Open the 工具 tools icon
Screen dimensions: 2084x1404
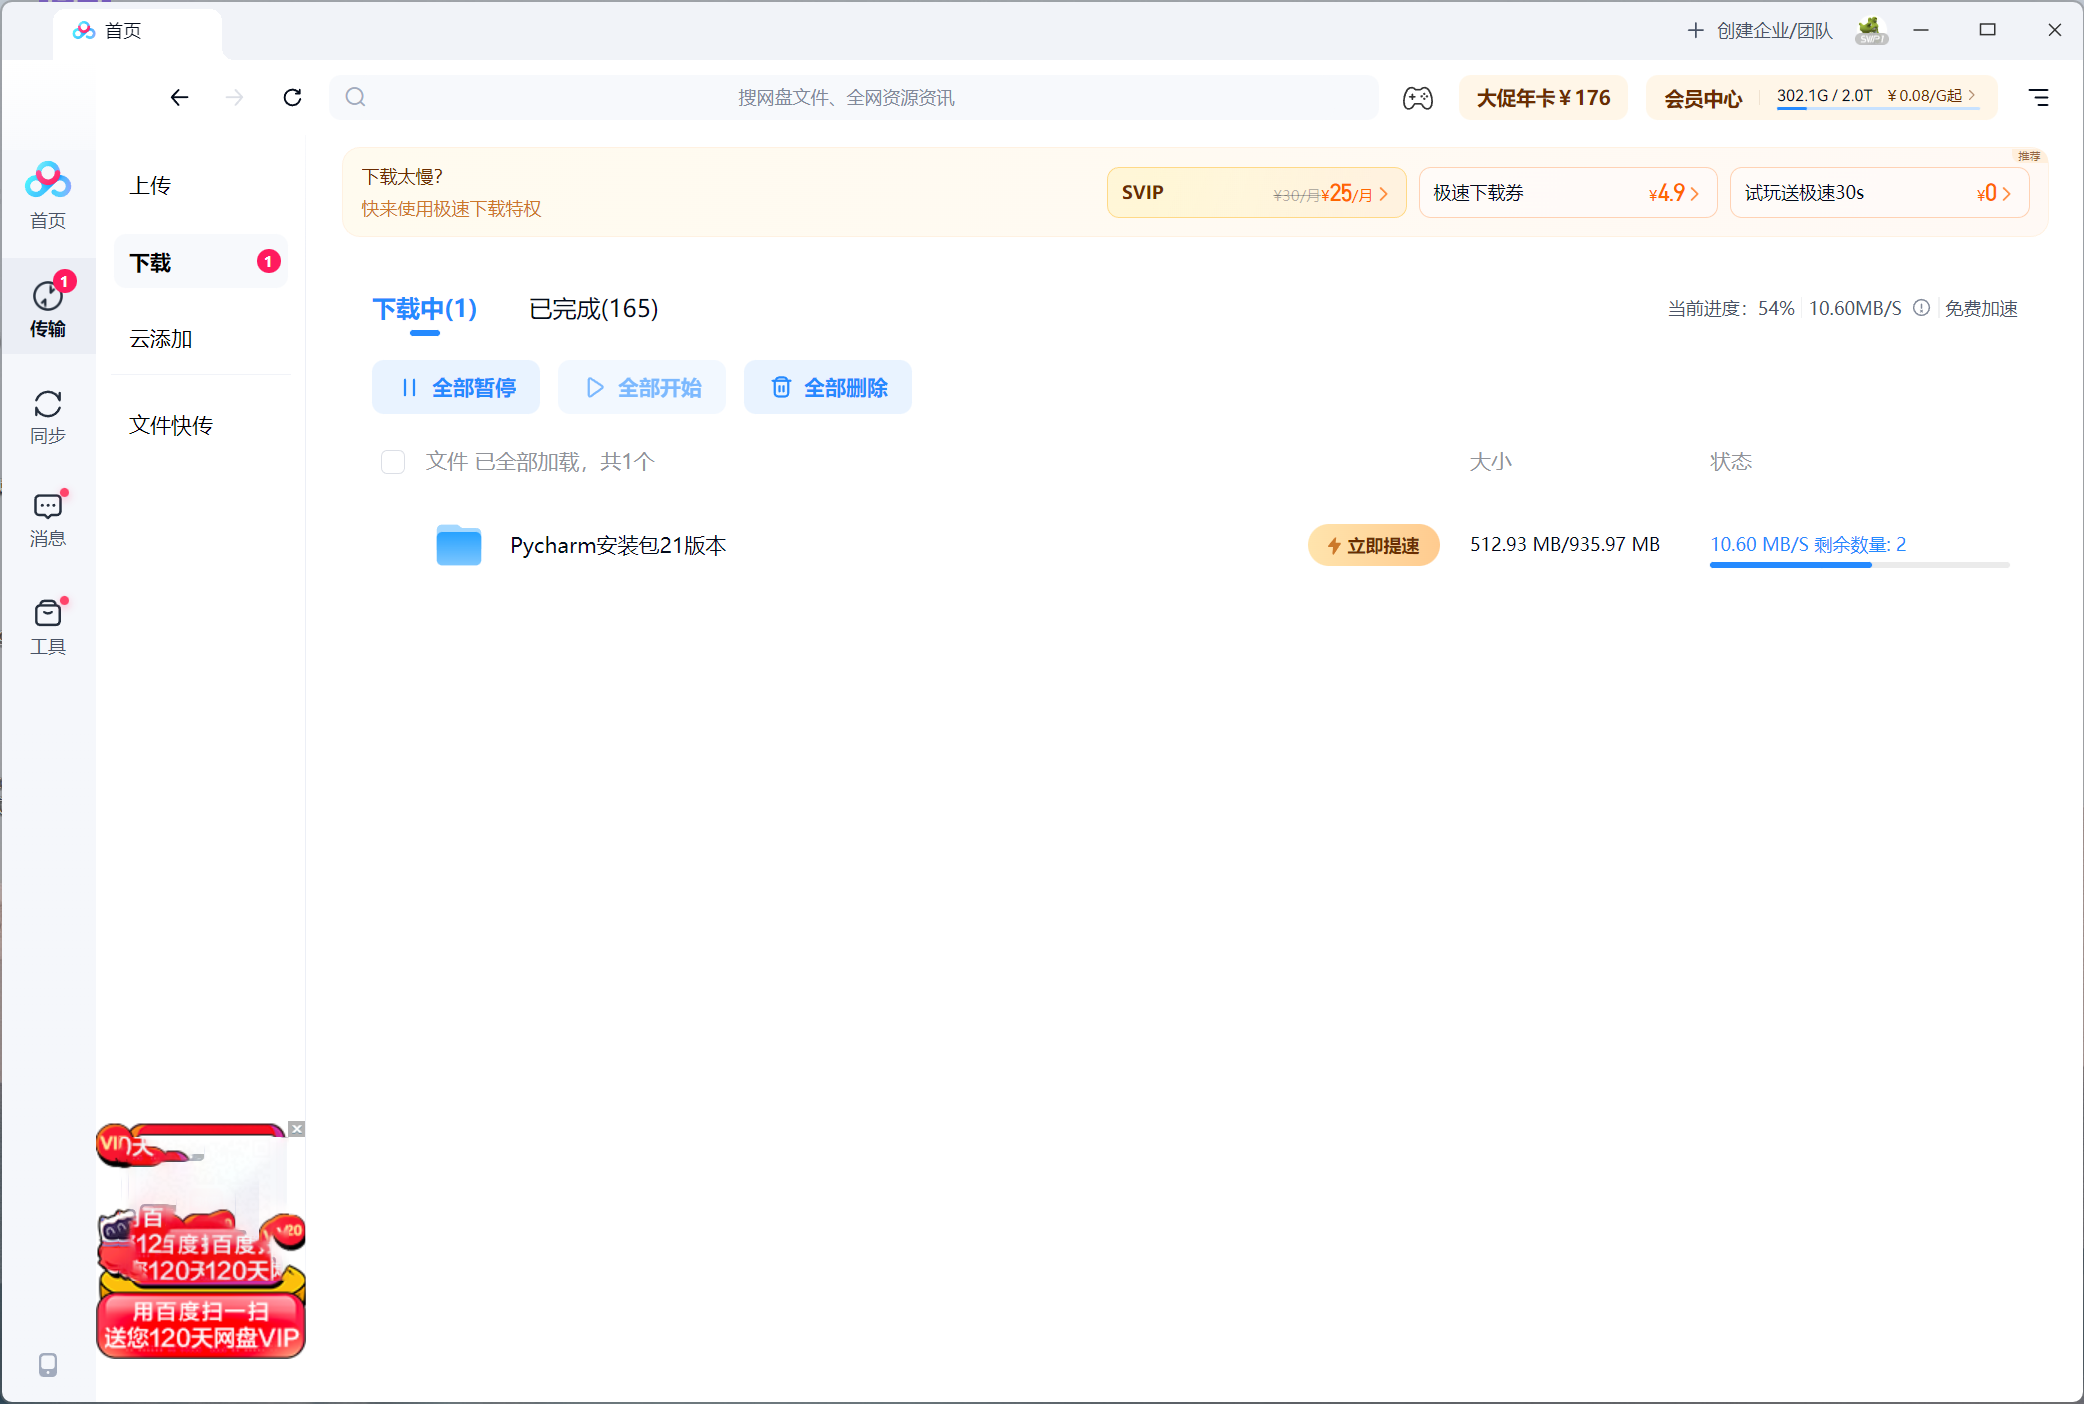pos(47,626)
